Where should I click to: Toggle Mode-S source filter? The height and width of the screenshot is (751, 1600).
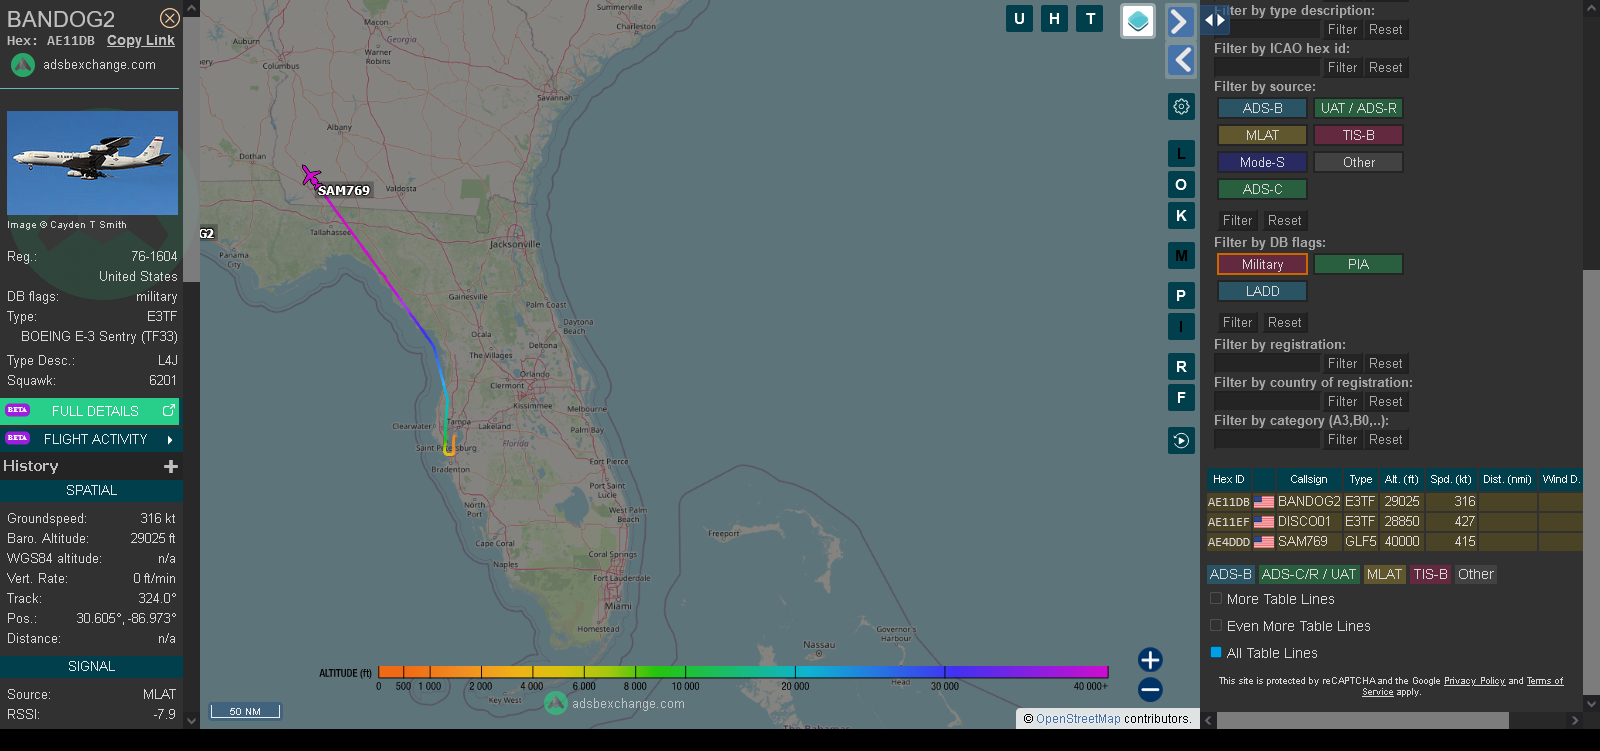pos(1262,162)
